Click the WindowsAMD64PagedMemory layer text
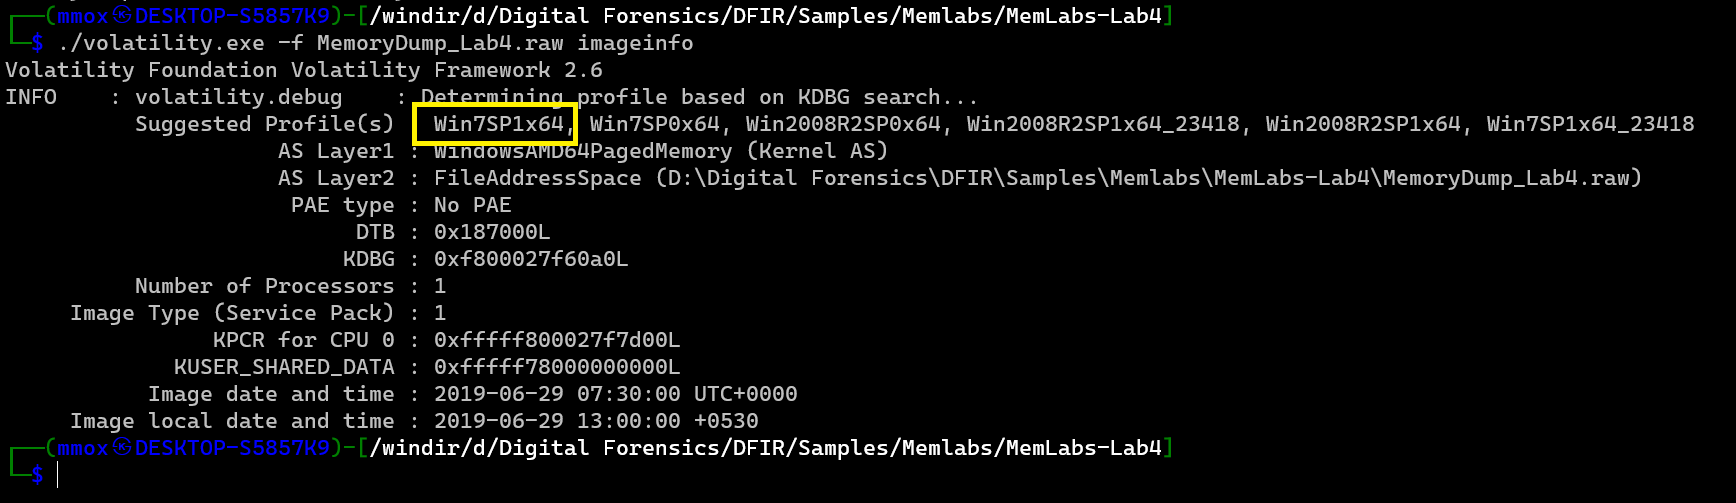This screenshot has width=1736, height=503. click(x=582, y=151)
